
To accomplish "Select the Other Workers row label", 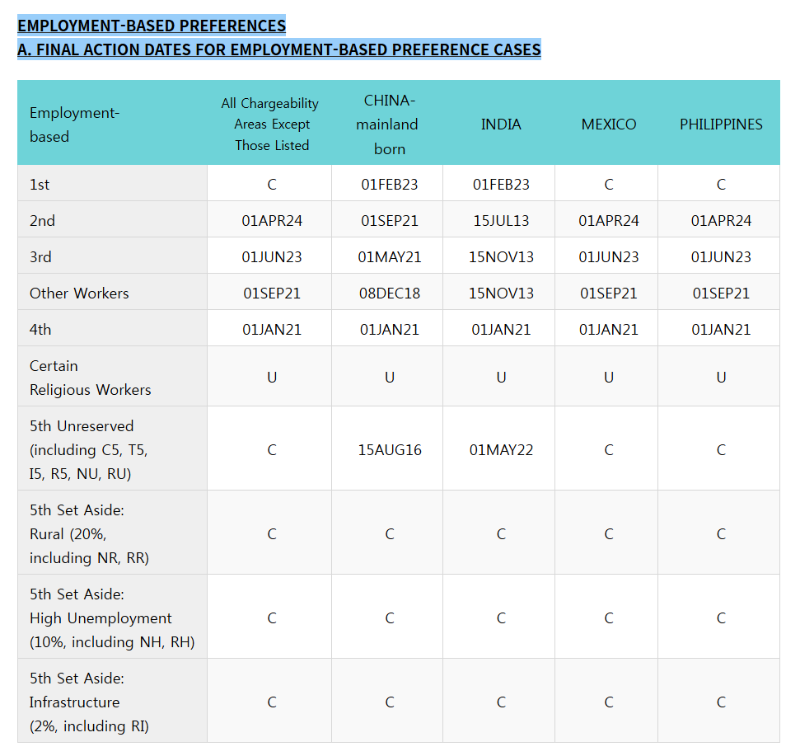I will 79,293.
